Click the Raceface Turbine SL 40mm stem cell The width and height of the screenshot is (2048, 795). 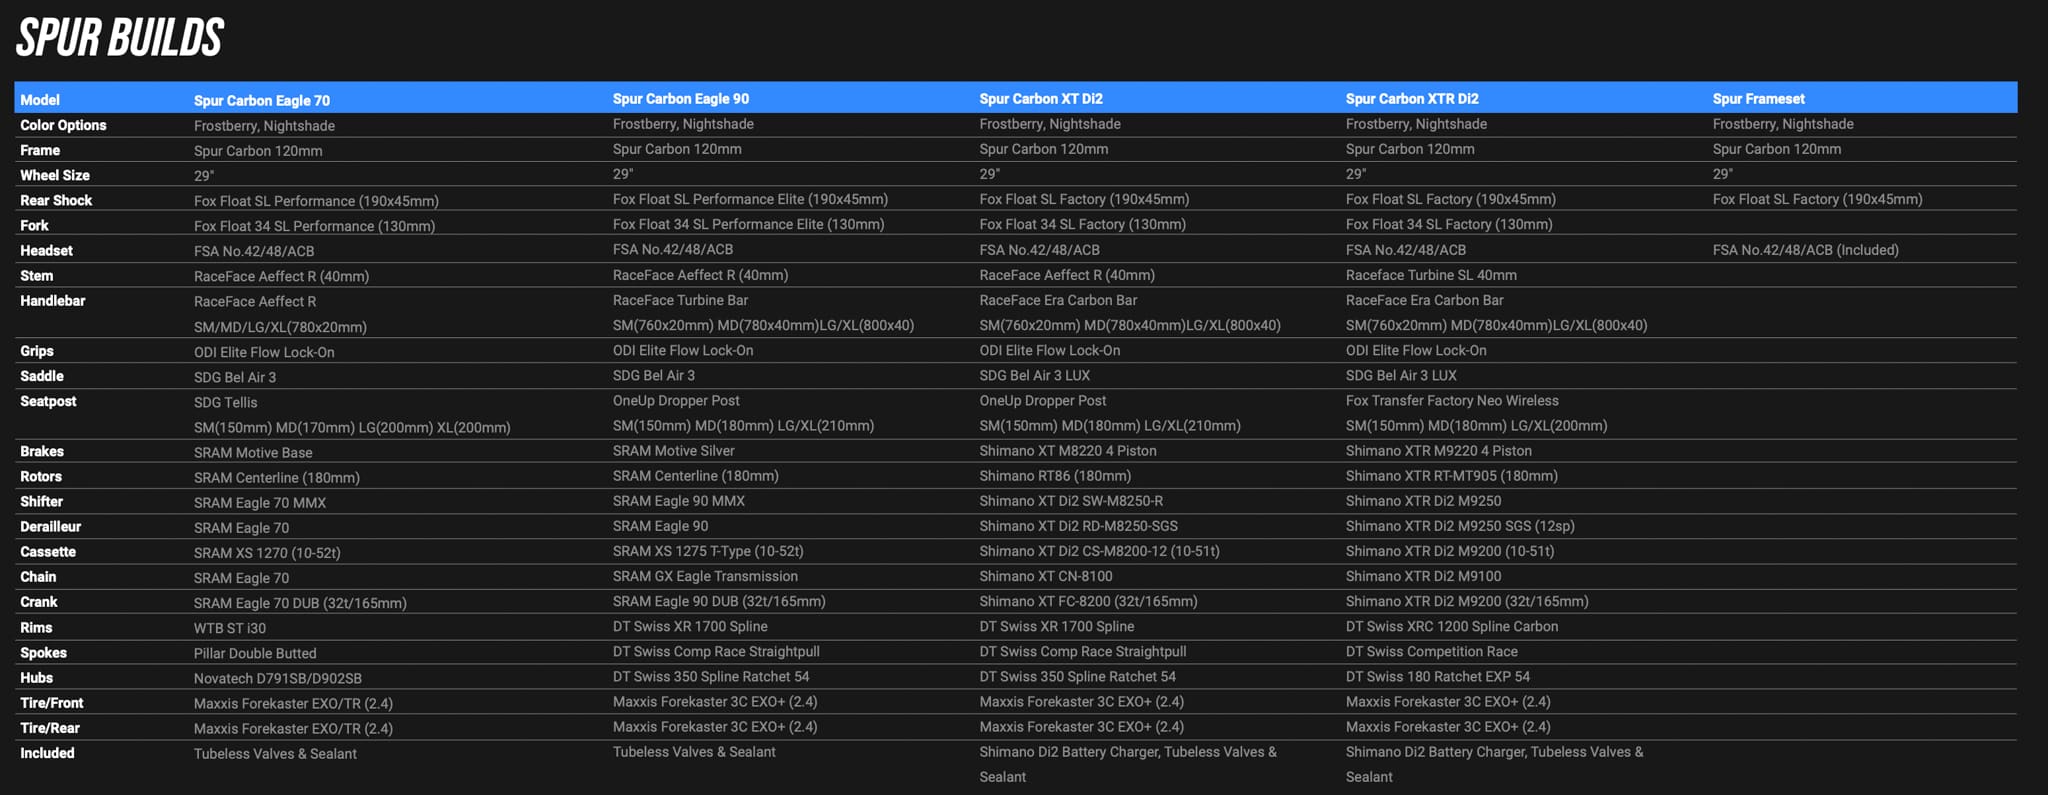coord(1430,275)
